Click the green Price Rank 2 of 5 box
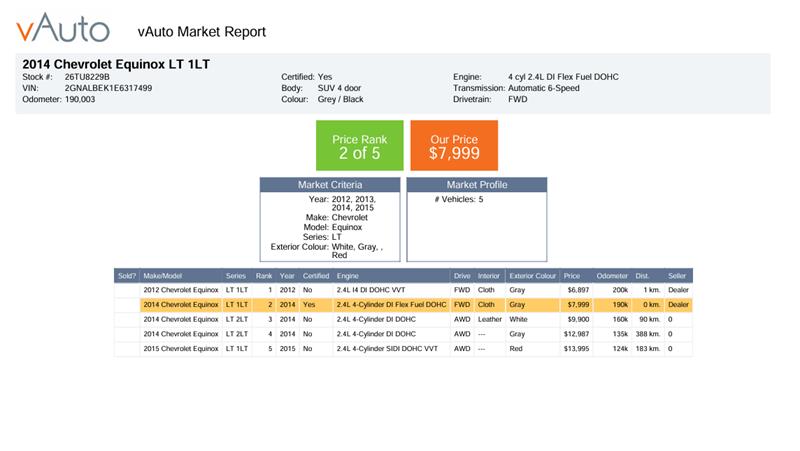The width and height of the screenshot is (800, 451). click(360, 145)
